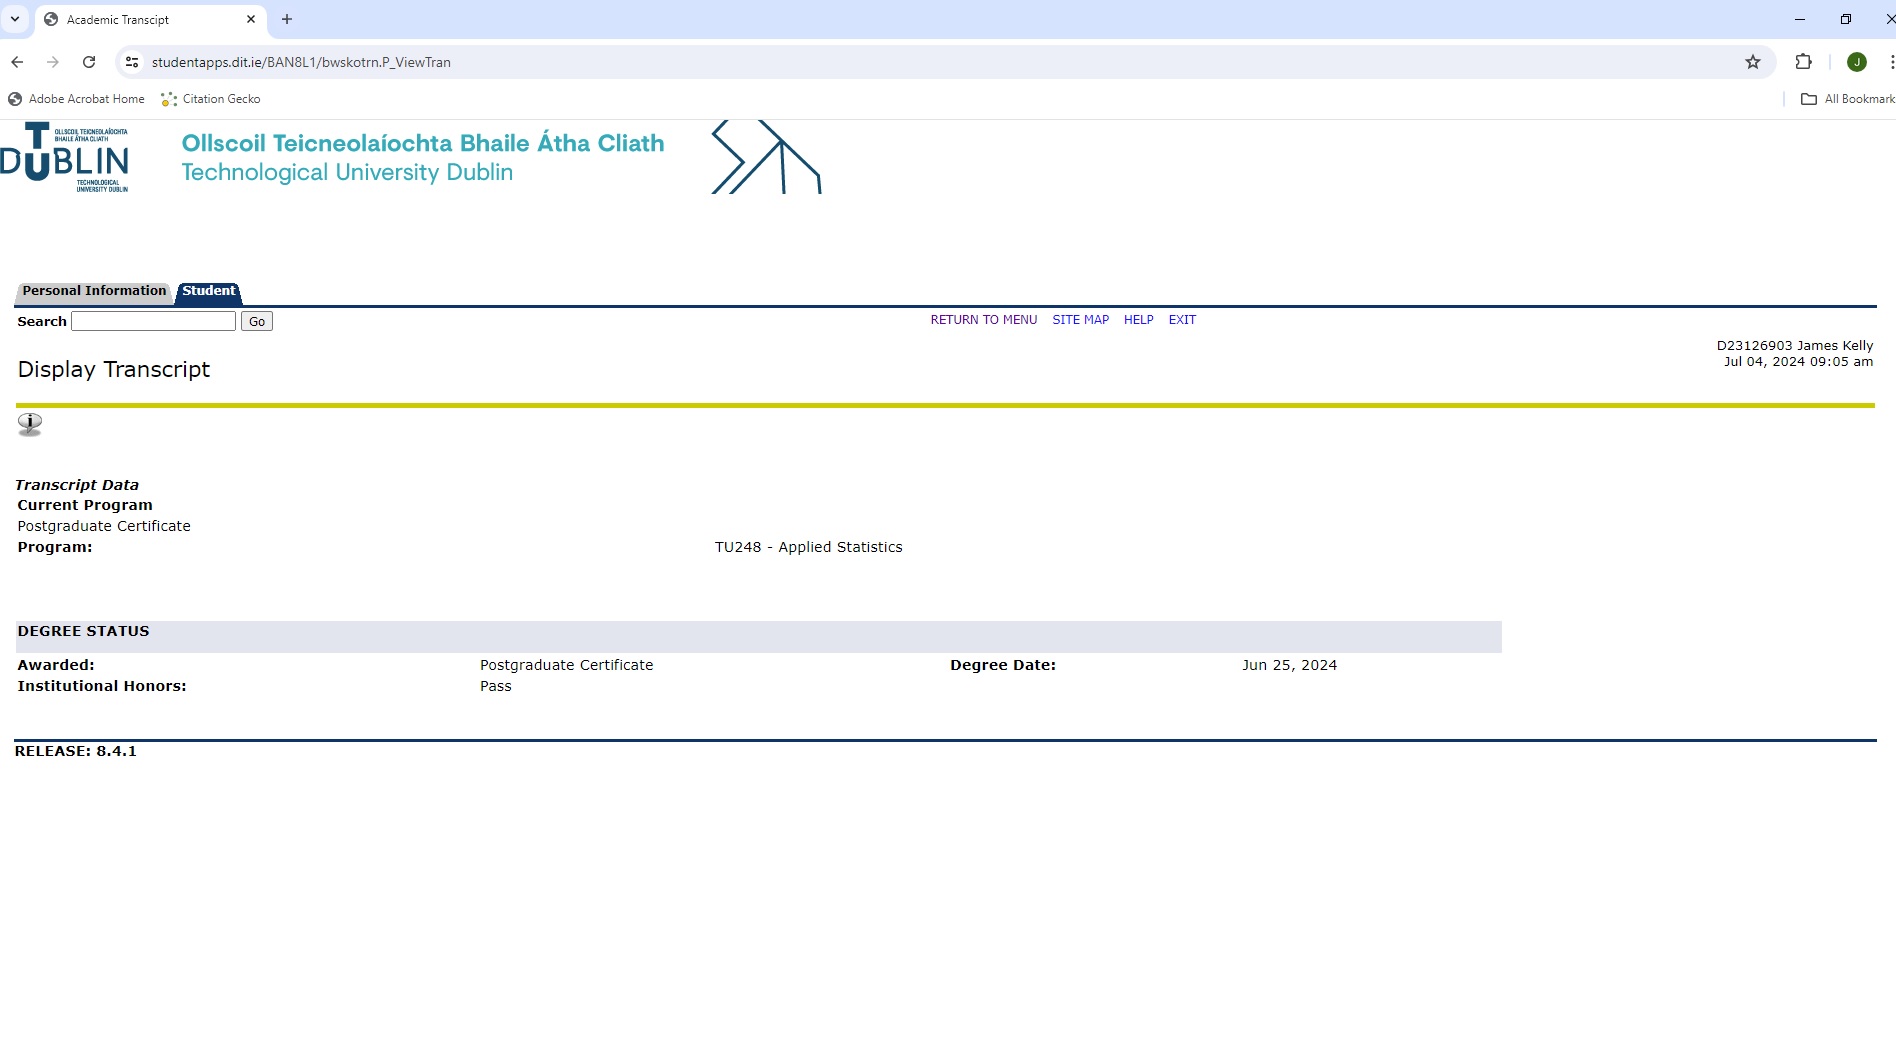
Task: Open the Chrome profile avatar J
Action: 1856,62
